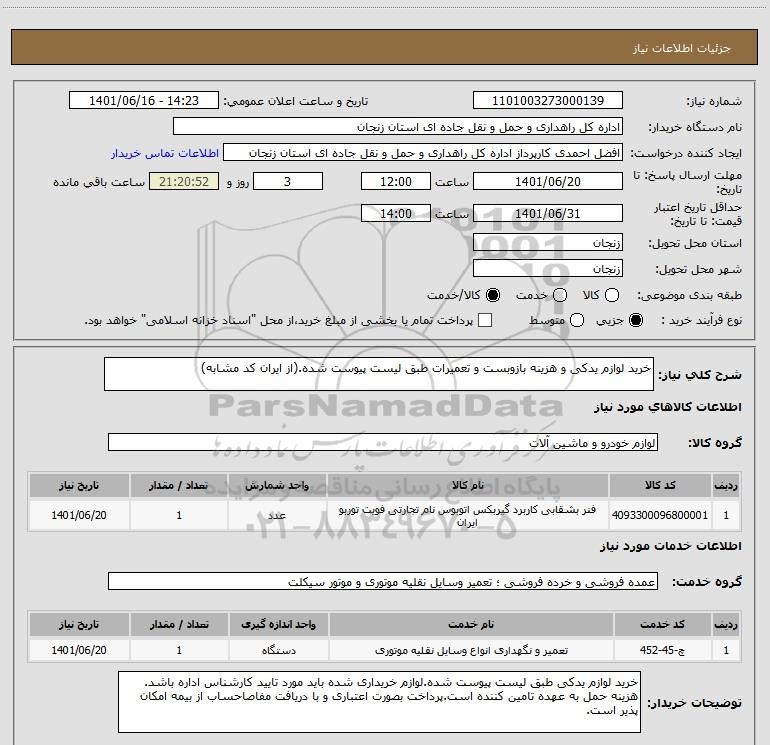Choose the متوسط purchase type radio
770x745 pixels.
pyautogui.click(x=577, y=321)
